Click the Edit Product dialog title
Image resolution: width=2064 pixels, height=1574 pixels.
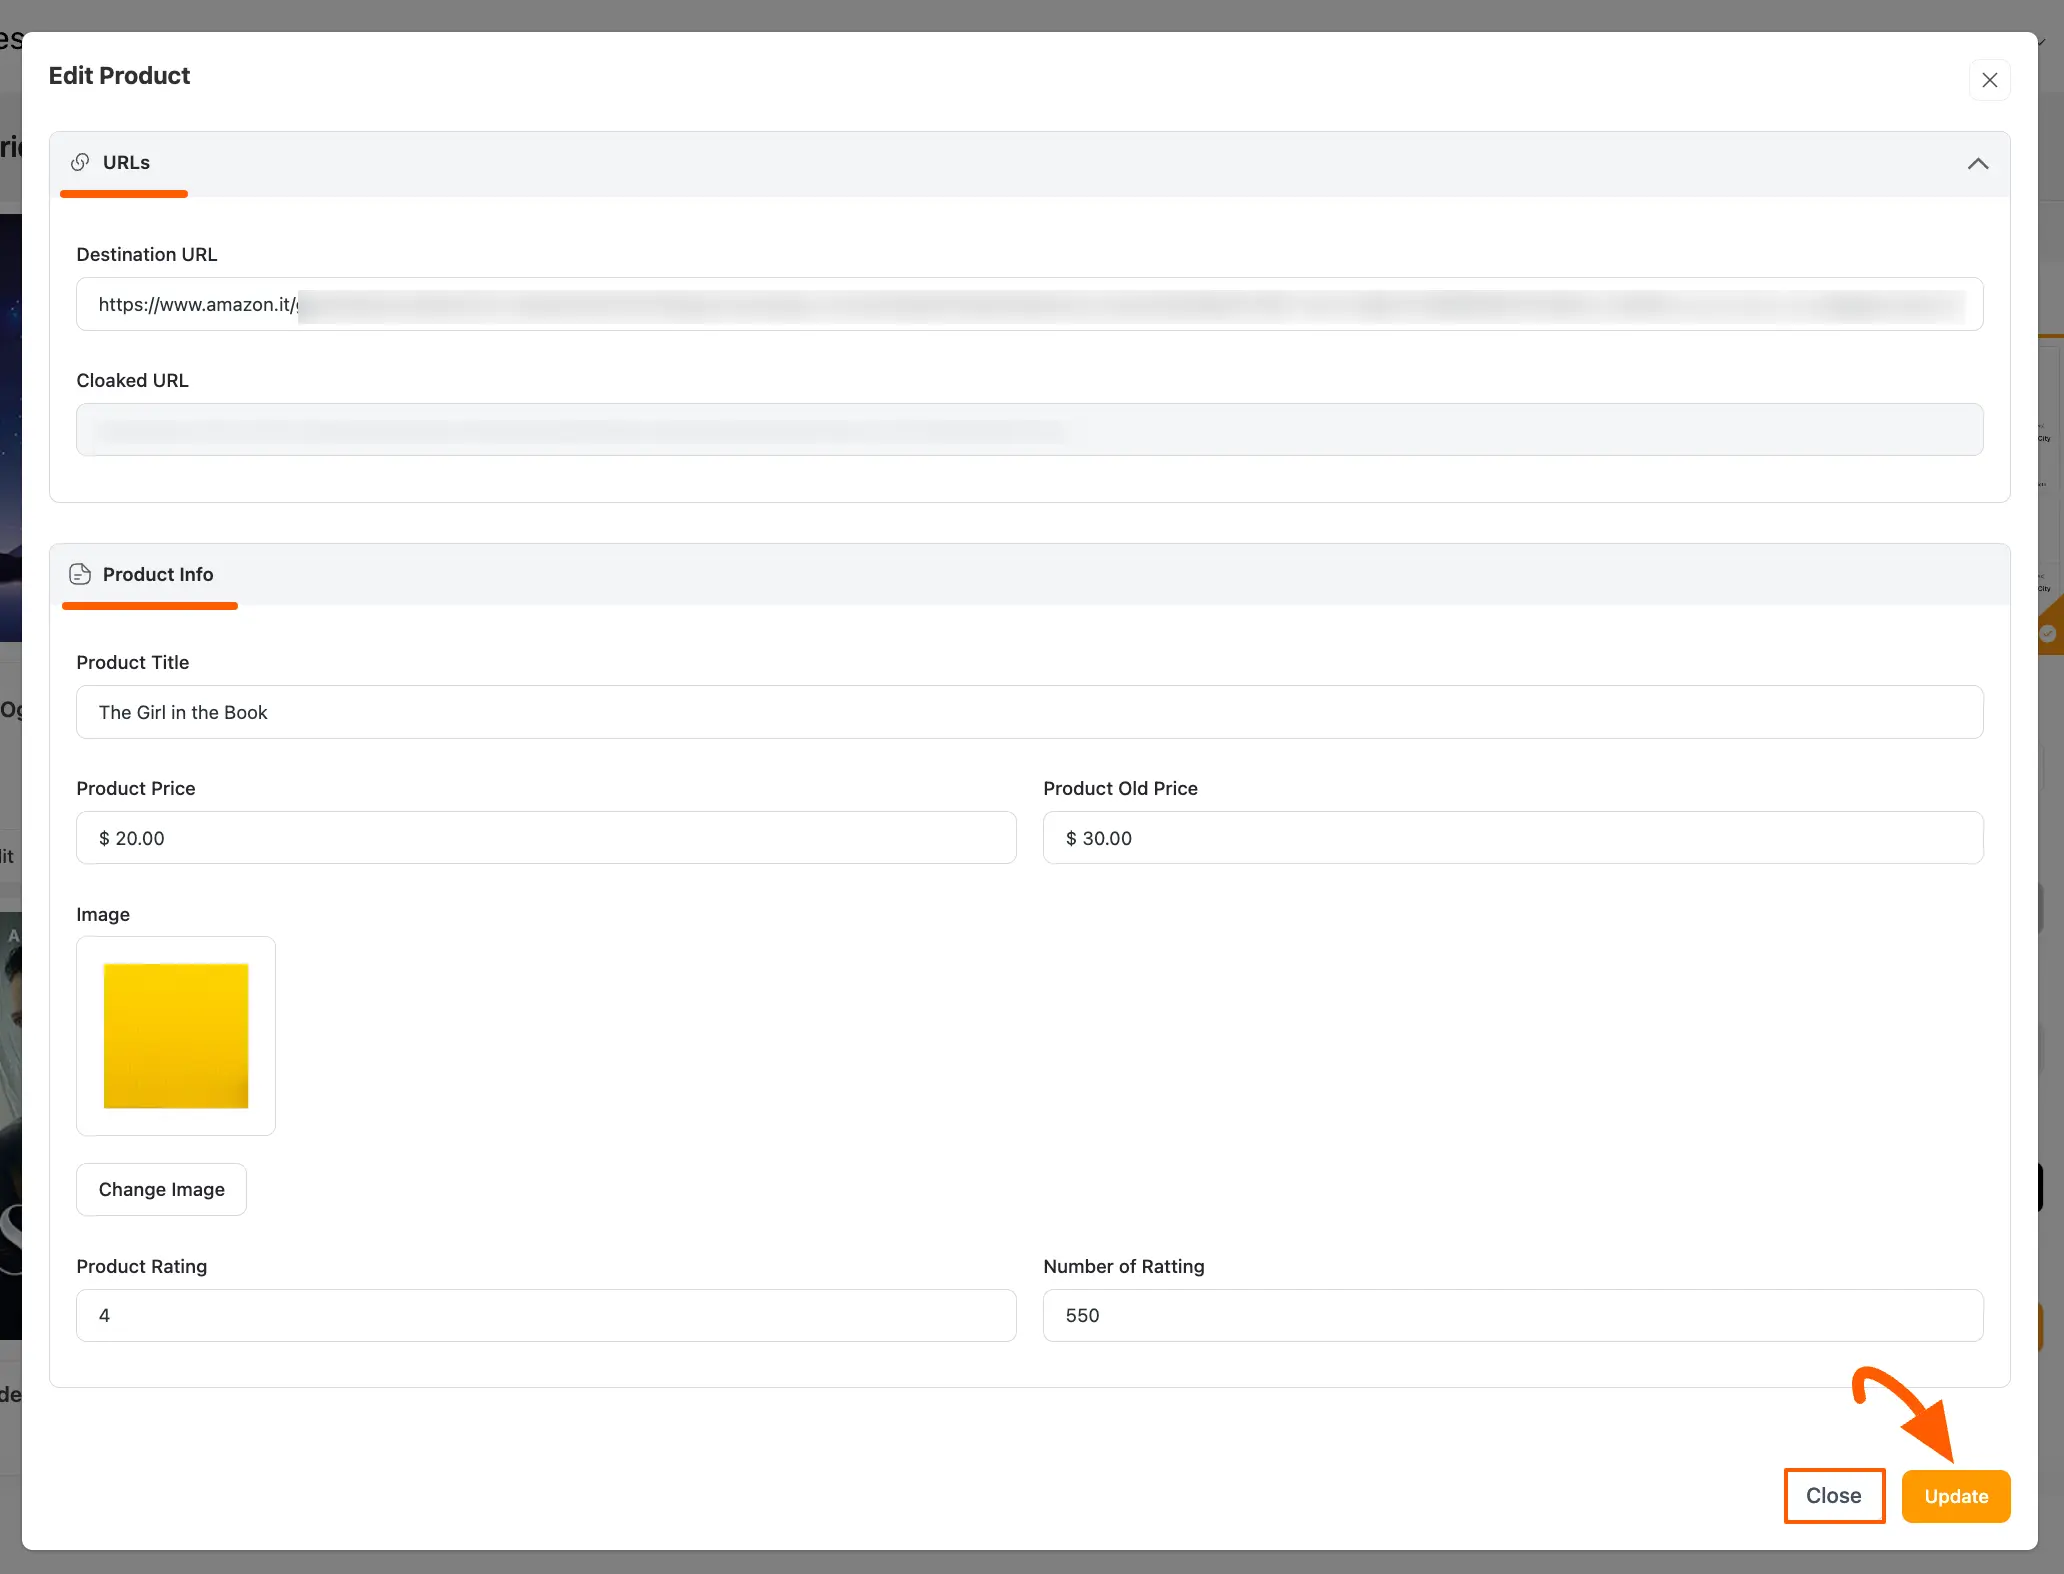pyautogui.click(x=119, y=76)
